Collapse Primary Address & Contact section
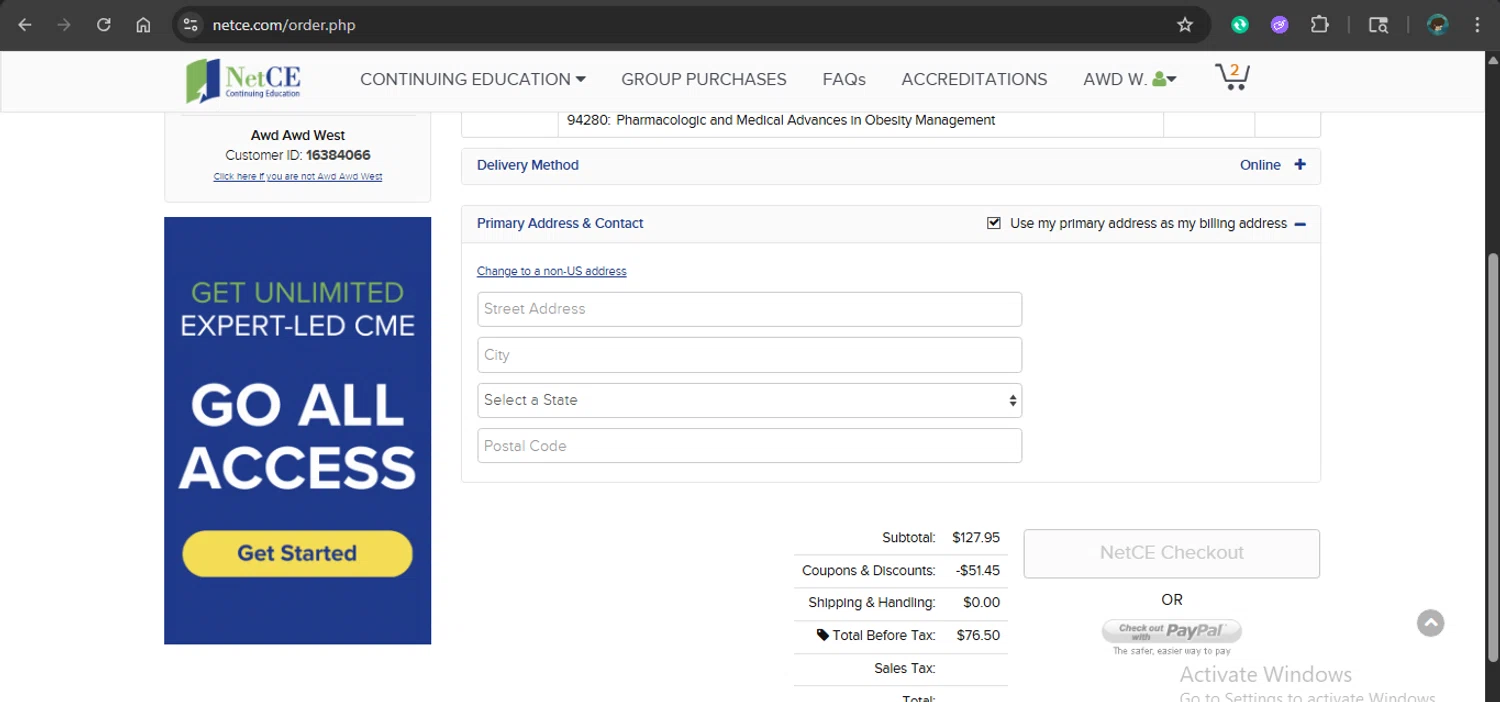This screenshot has height=702, width=1500. (1300, 224)
